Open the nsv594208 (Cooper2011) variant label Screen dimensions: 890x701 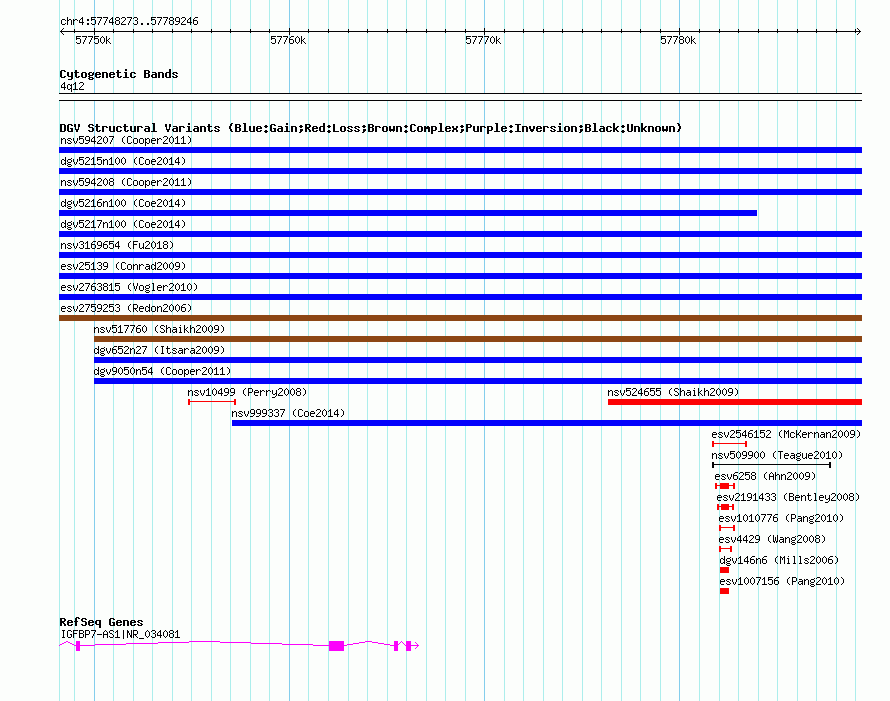pos(126,182)
